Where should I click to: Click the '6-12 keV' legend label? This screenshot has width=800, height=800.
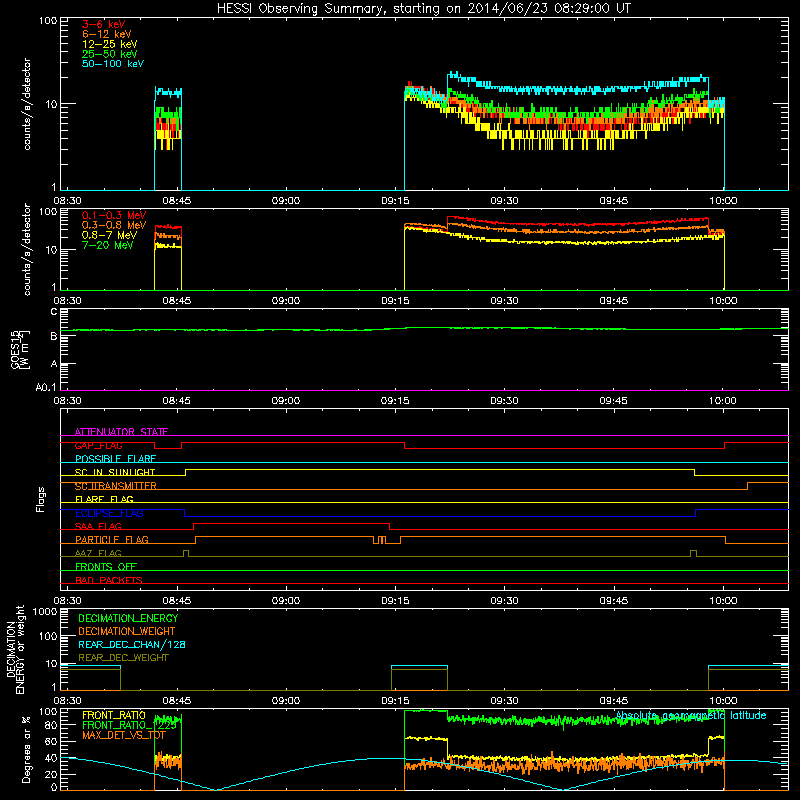tap(107, 34)
